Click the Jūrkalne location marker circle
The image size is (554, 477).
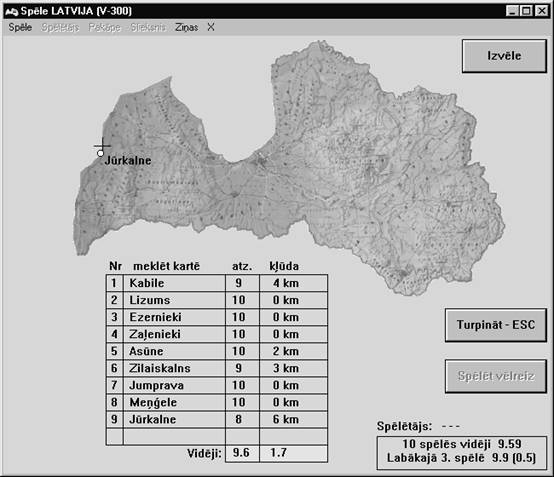tap(100, 154)
